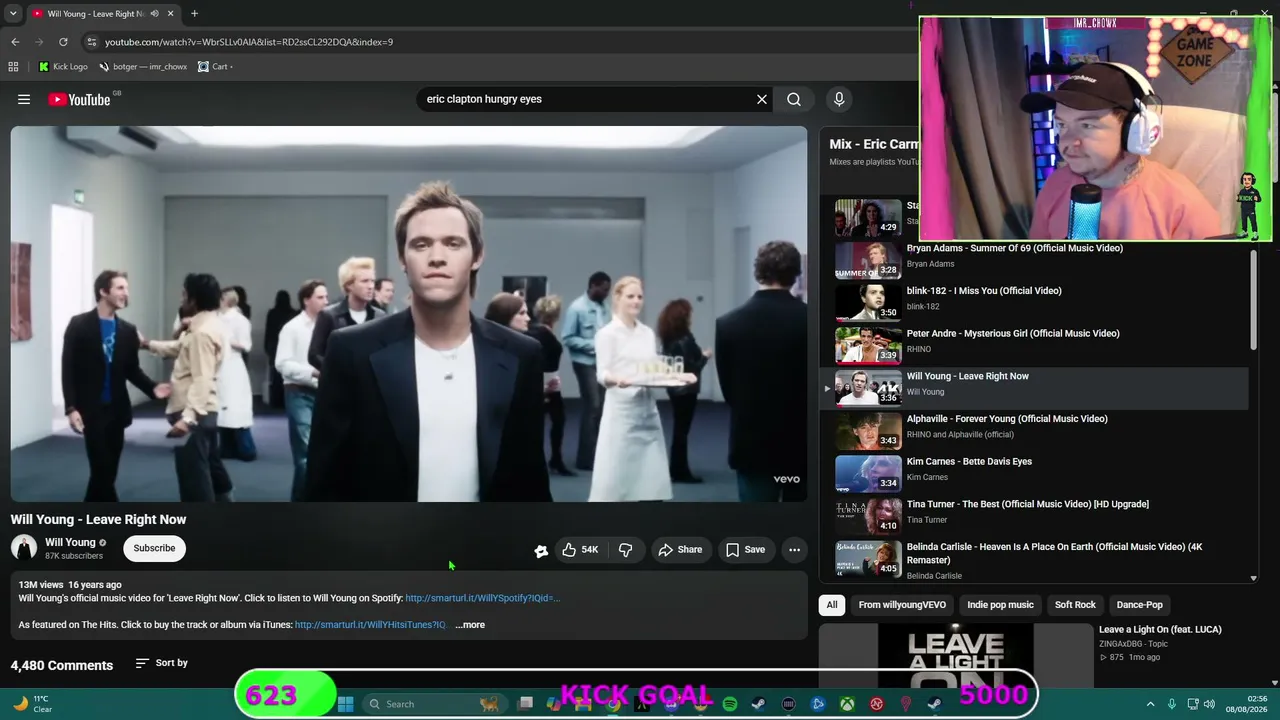This screenshot has height=720, width=1280.
Task: Click the title Leave a Light On (feat. LUCA)
Action: pos(1160,630)
